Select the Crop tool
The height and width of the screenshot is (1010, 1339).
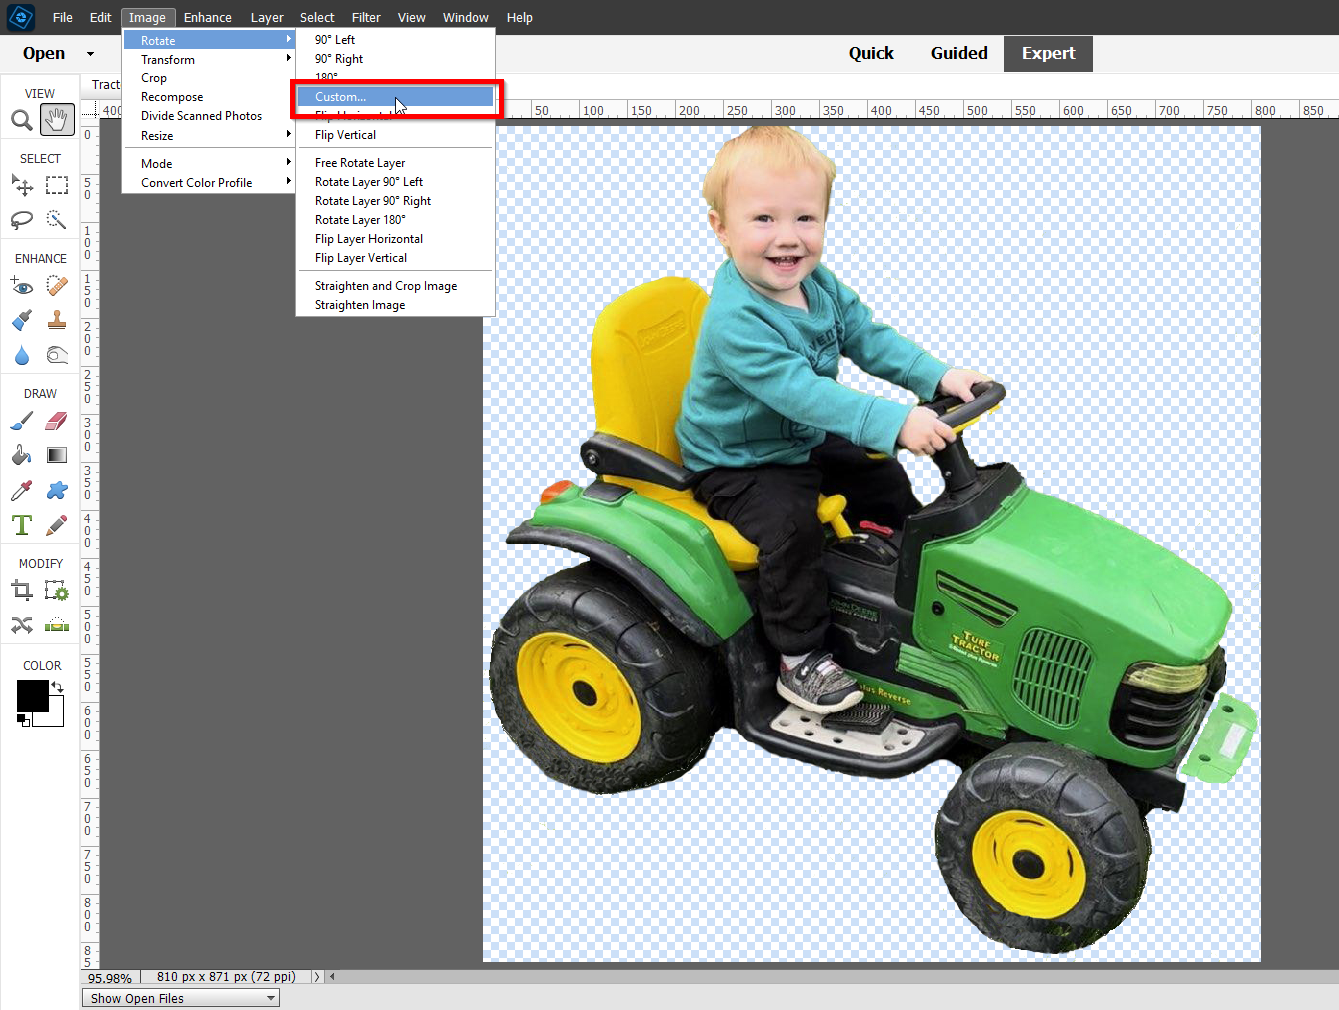21,590
